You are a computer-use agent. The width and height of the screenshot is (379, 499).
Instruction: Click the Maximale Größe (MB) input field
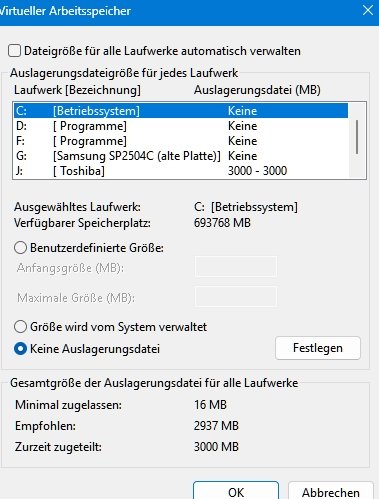[x=236, y=297]
